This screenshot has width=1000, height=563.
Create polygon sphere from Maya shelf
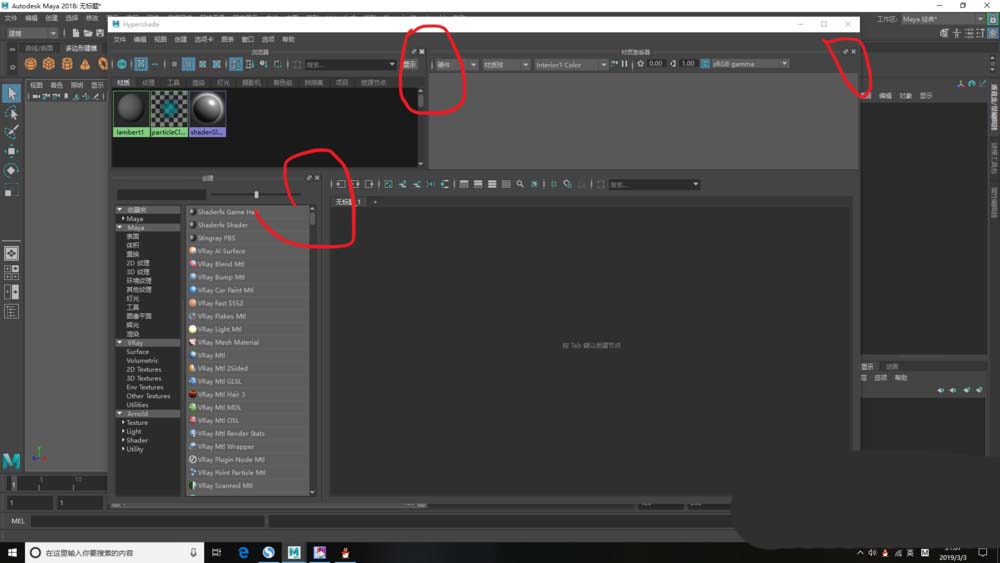tap(30, 64)
